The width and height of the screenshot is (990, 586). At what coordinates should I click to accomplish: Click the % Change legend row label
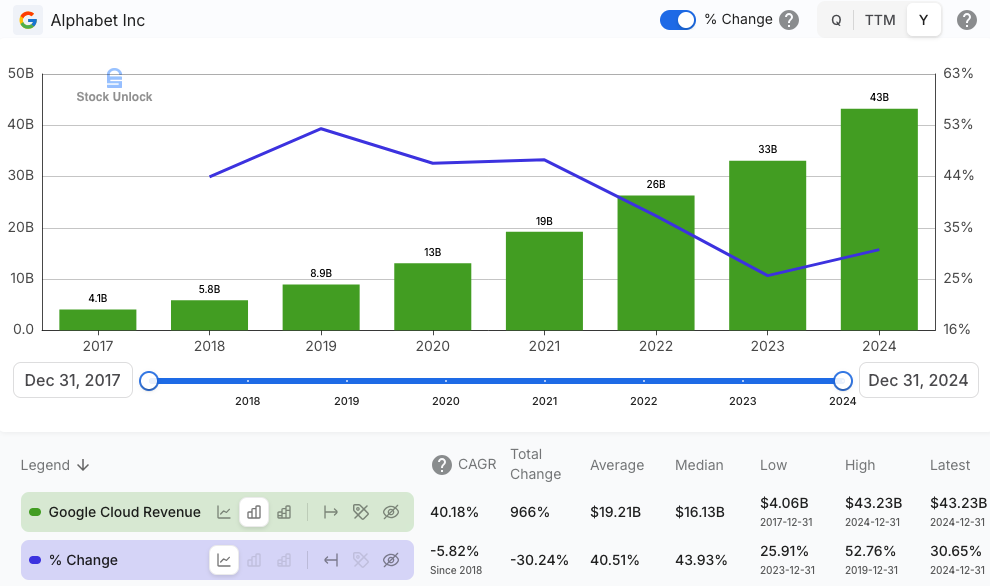(83, 560)
